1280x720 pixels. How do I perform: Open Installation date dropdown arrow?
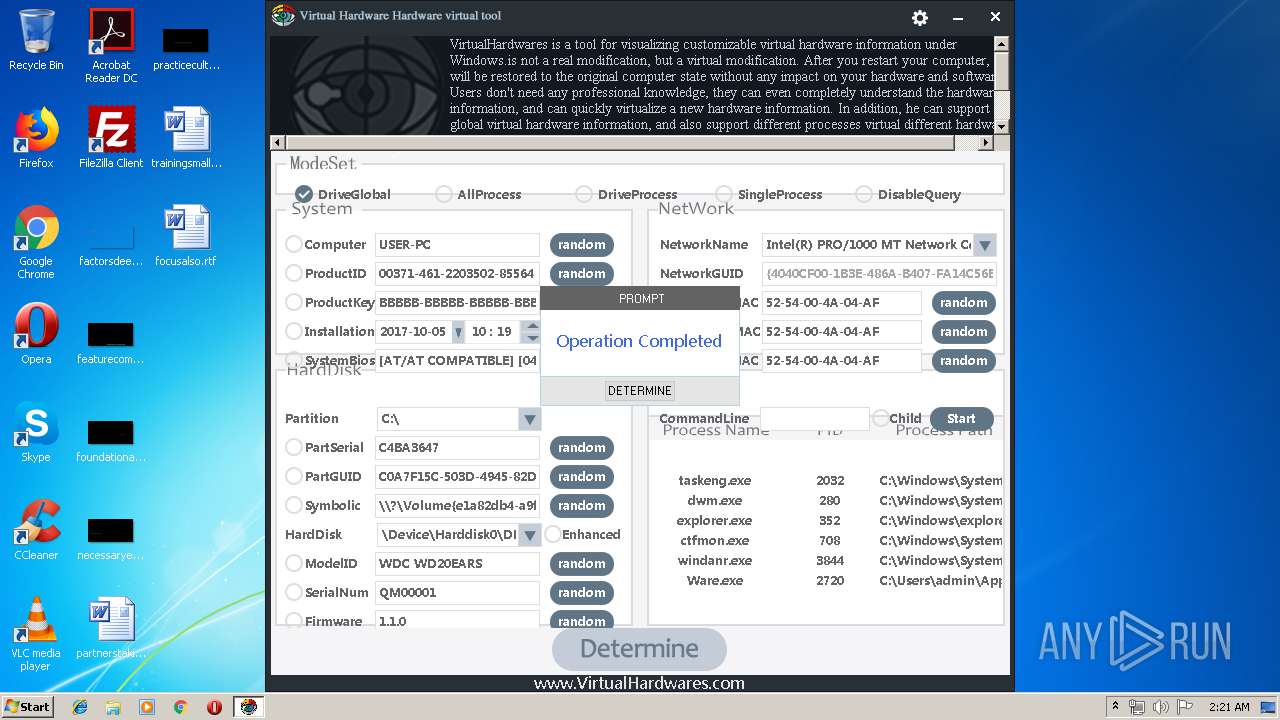coord(458,332)
